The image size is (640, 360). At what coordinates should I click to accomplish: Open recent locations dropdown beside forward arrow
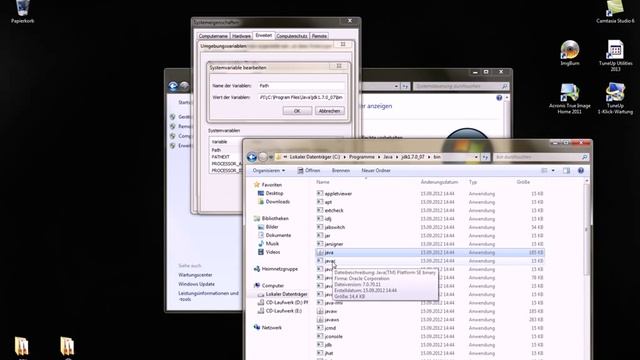(271, 157)
